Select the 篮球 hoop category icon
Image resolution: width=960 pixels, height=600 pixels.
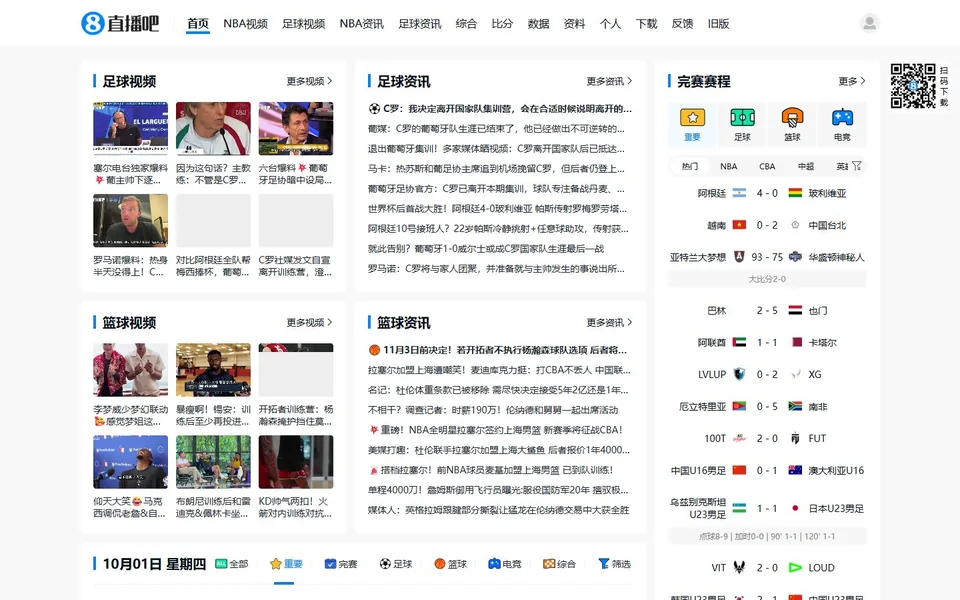(792, 117)
